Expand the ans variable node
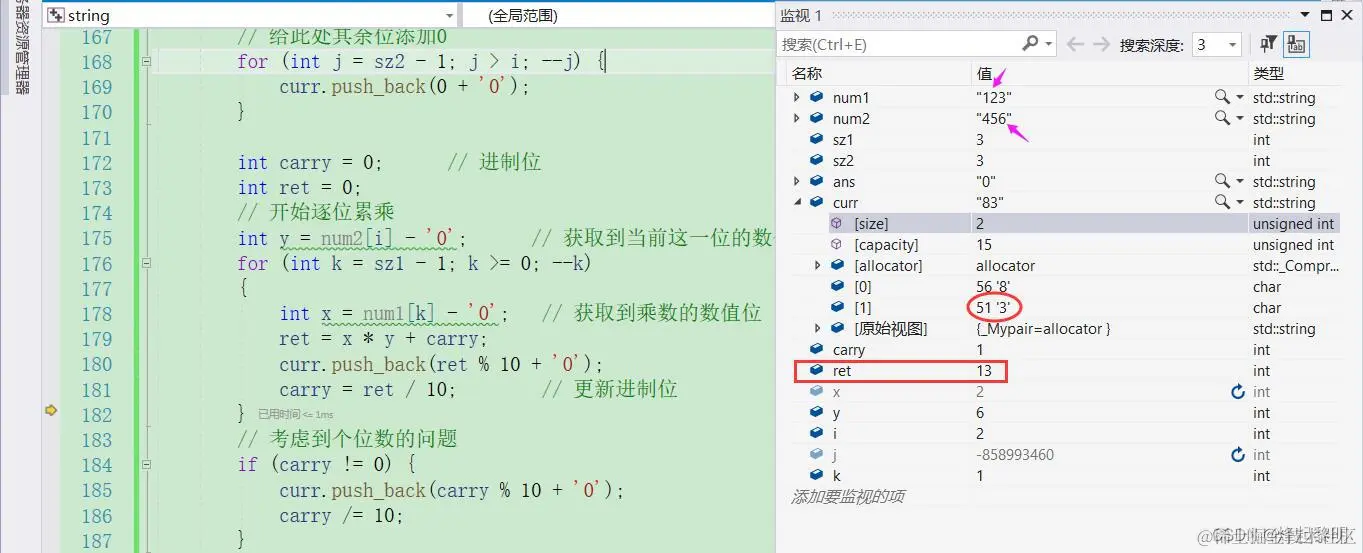 tap(796, 182)
